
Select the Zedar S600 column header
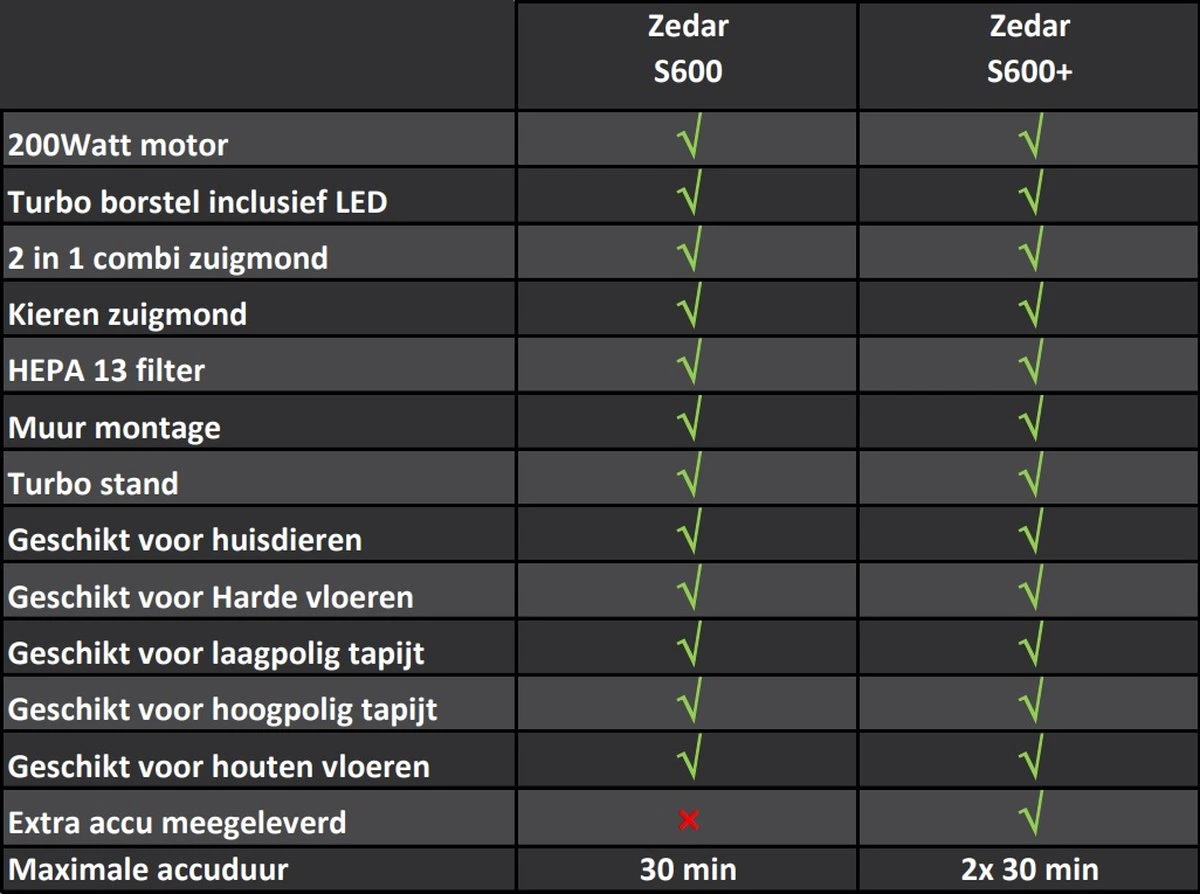687,50
